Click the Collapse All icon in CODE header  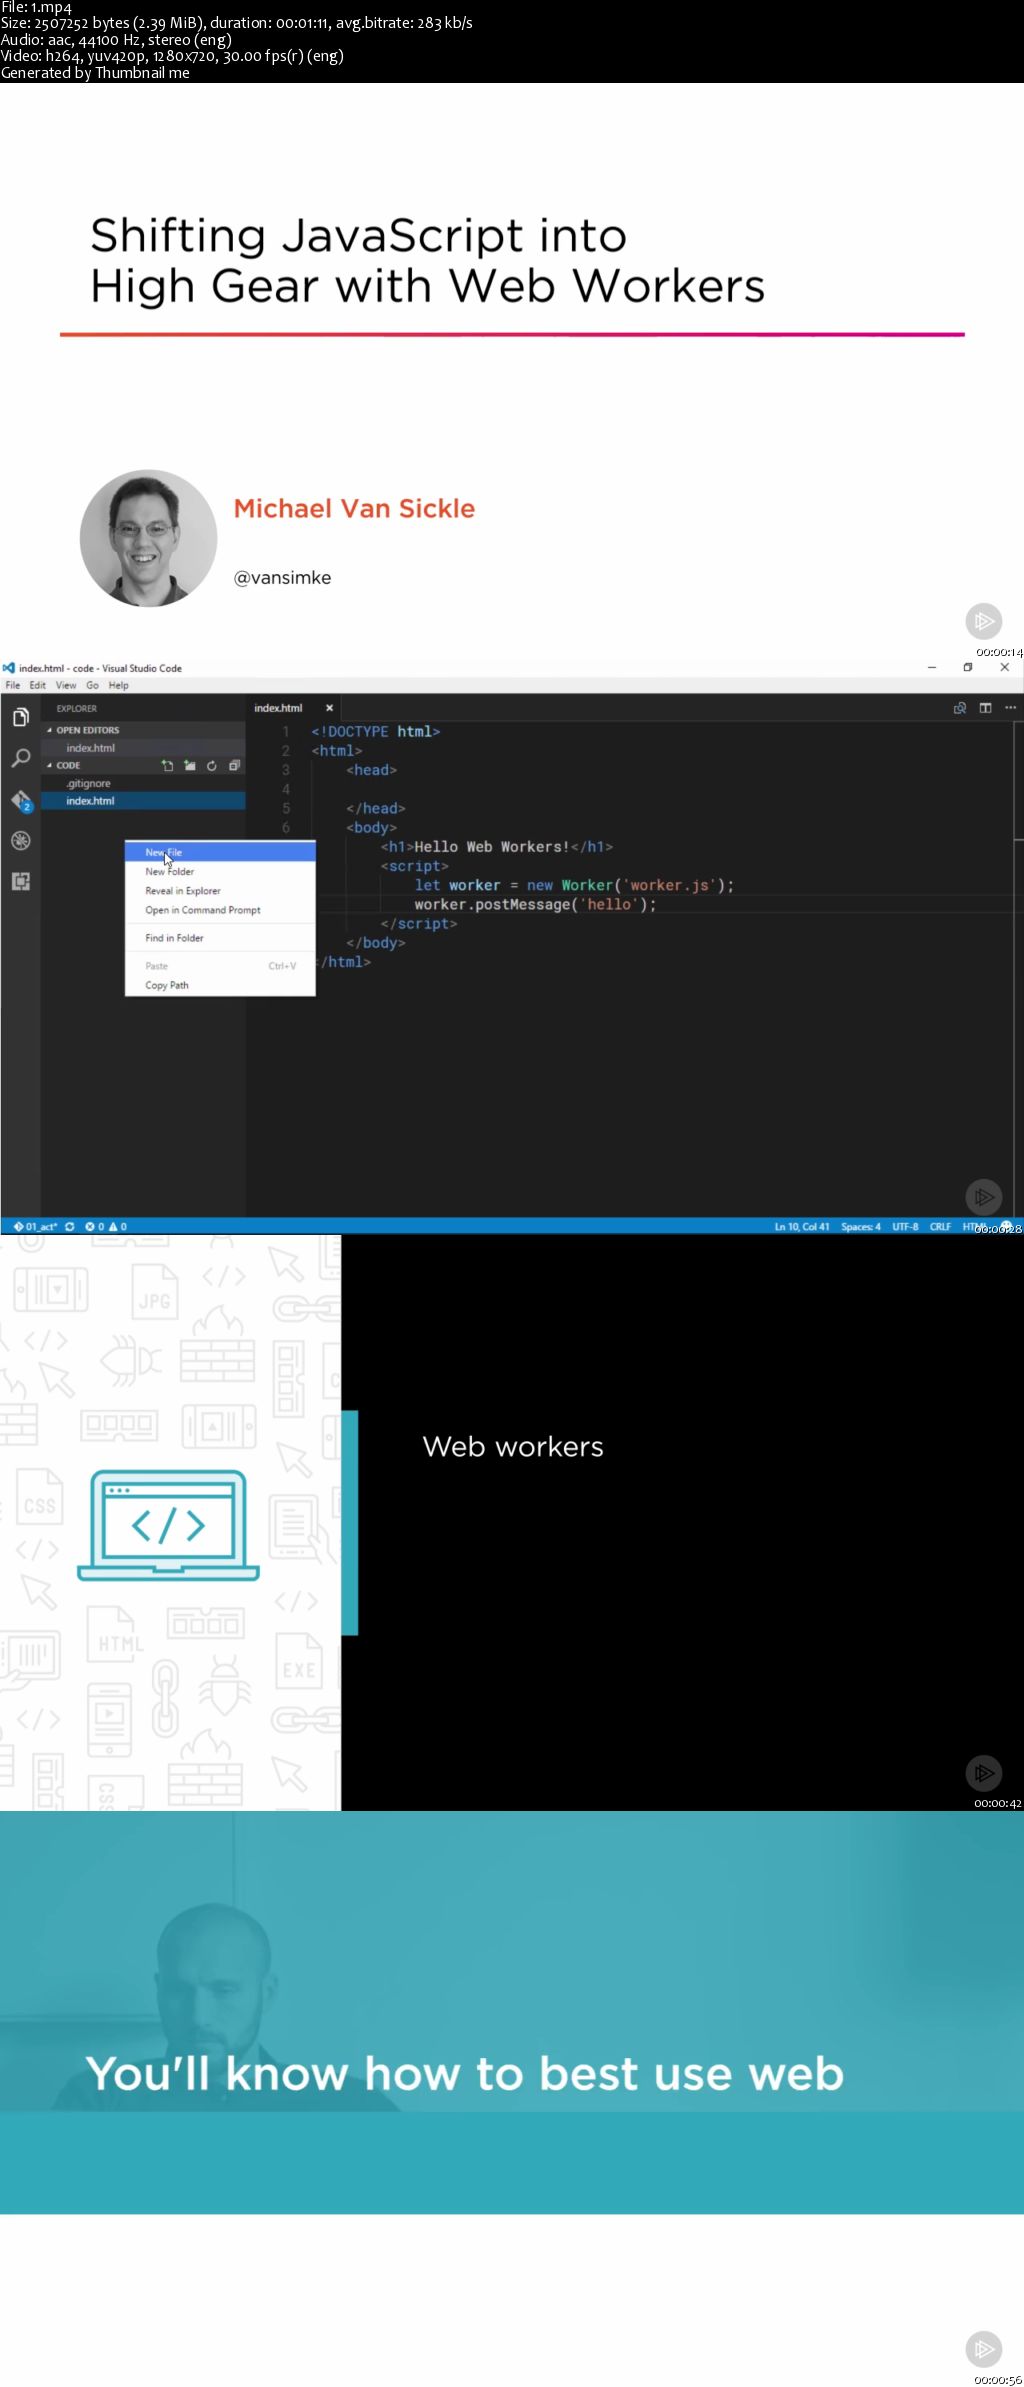tap(234, 766)
